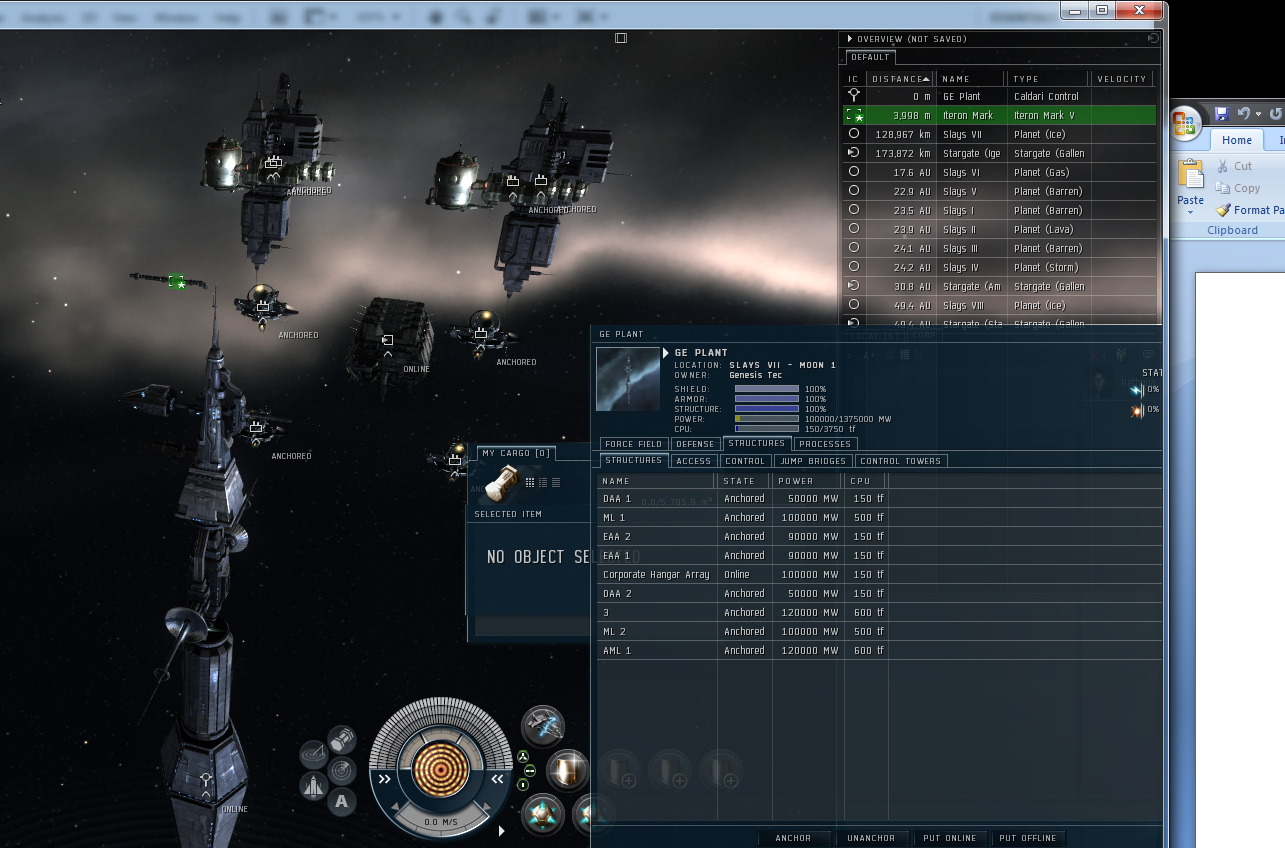The image size is (1285, 848).
Task: Click the Put Offline button
Action: (x=1027, y=838)
